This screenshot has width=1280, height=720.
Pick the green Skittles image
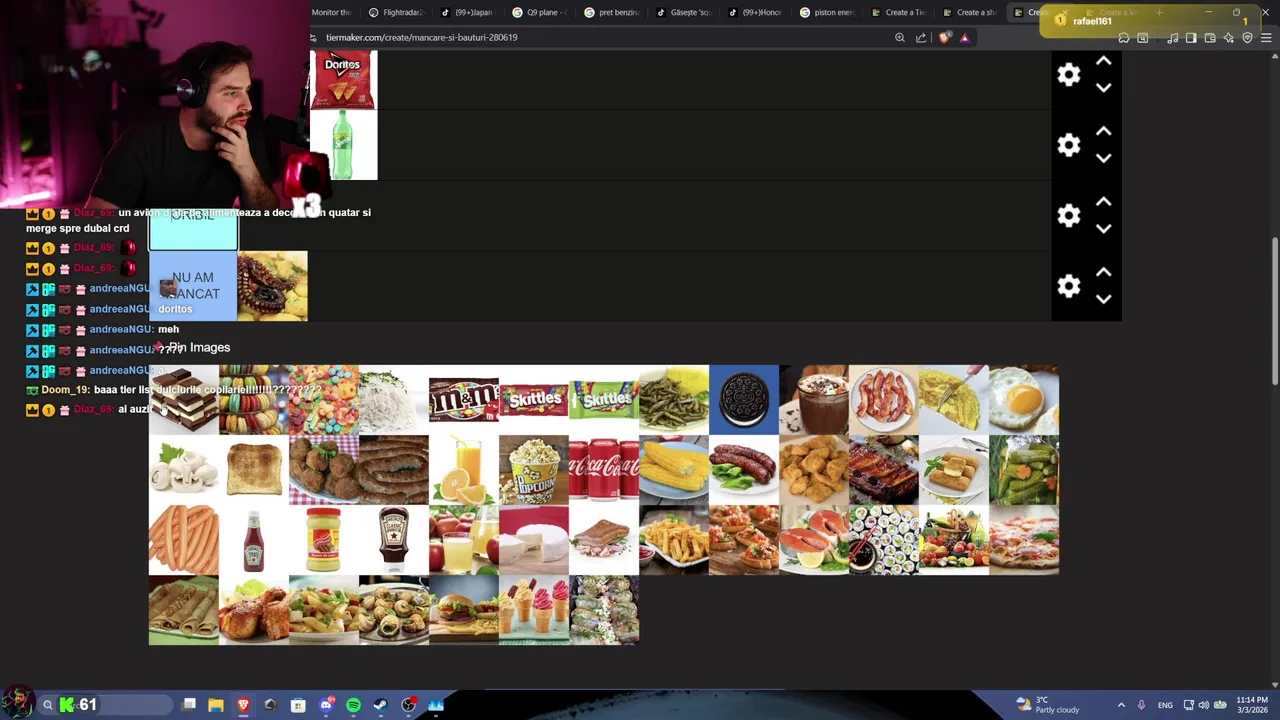pyautogui.click(x=604, y=400)
